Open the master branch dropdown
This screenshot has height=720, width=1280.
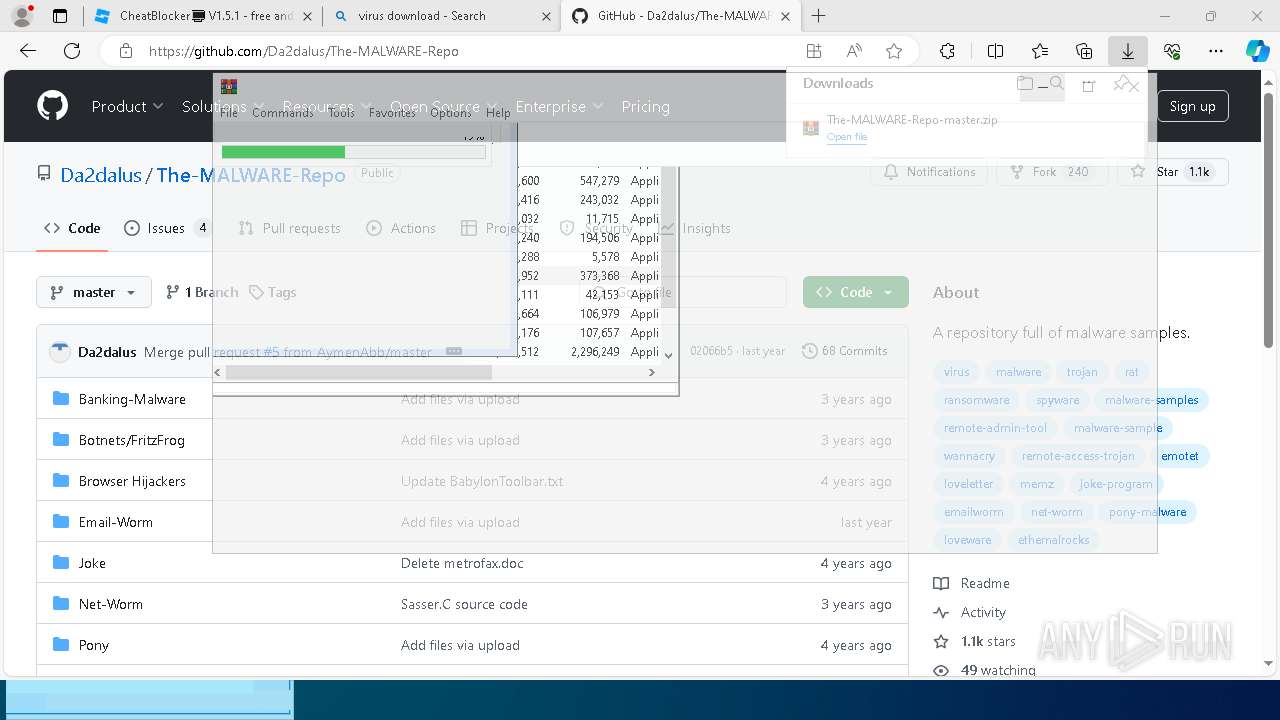coord(94,292)
